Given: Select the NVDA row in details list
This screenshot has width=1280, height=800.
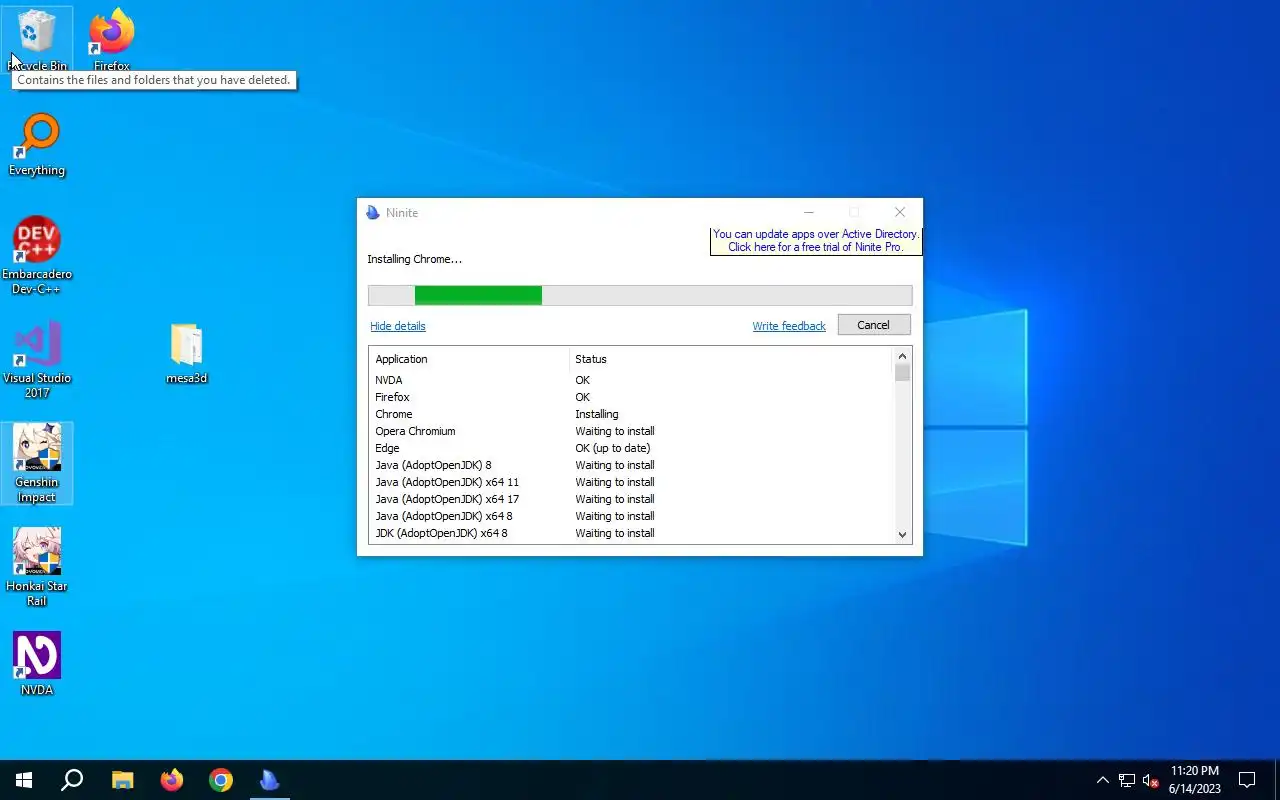Looking at the screenshot, I should click(630, 380).
